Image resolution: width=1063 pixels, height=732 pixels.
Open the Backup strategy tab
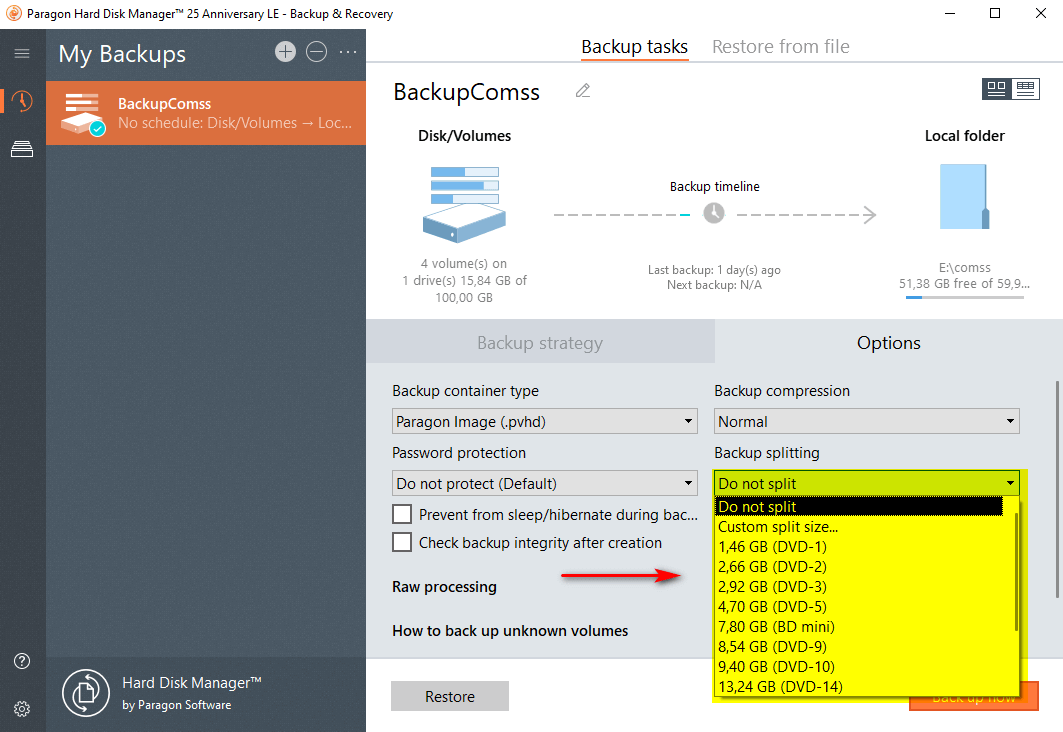(540, 342)
